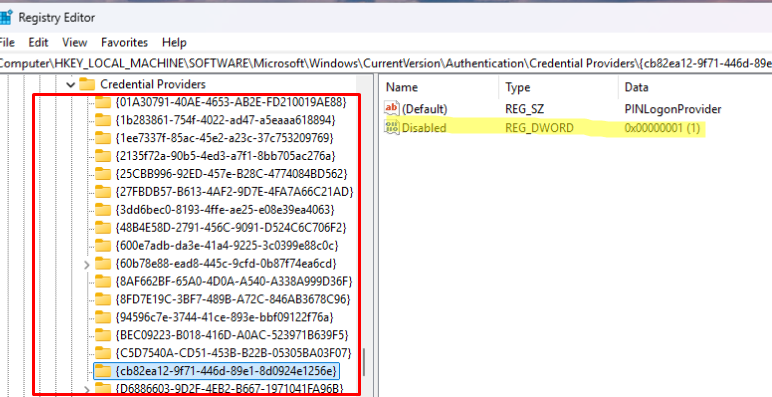The width and height of the screenshot is (772, 397).
Task: Click the REG_SZ type cell
Action: pos(524,109)
